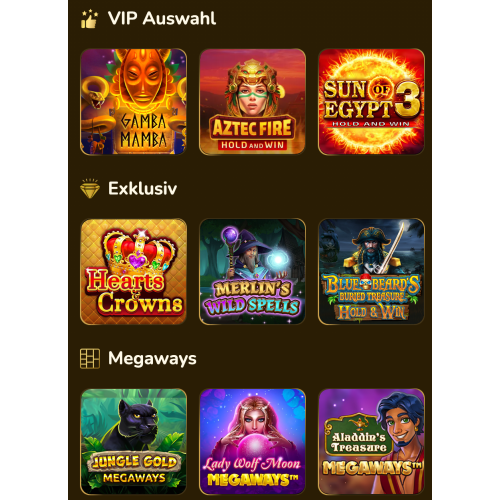Screen dimensions: 500x500
Task: Click the Megaways grid icon
Action: (x=90, y=359)
